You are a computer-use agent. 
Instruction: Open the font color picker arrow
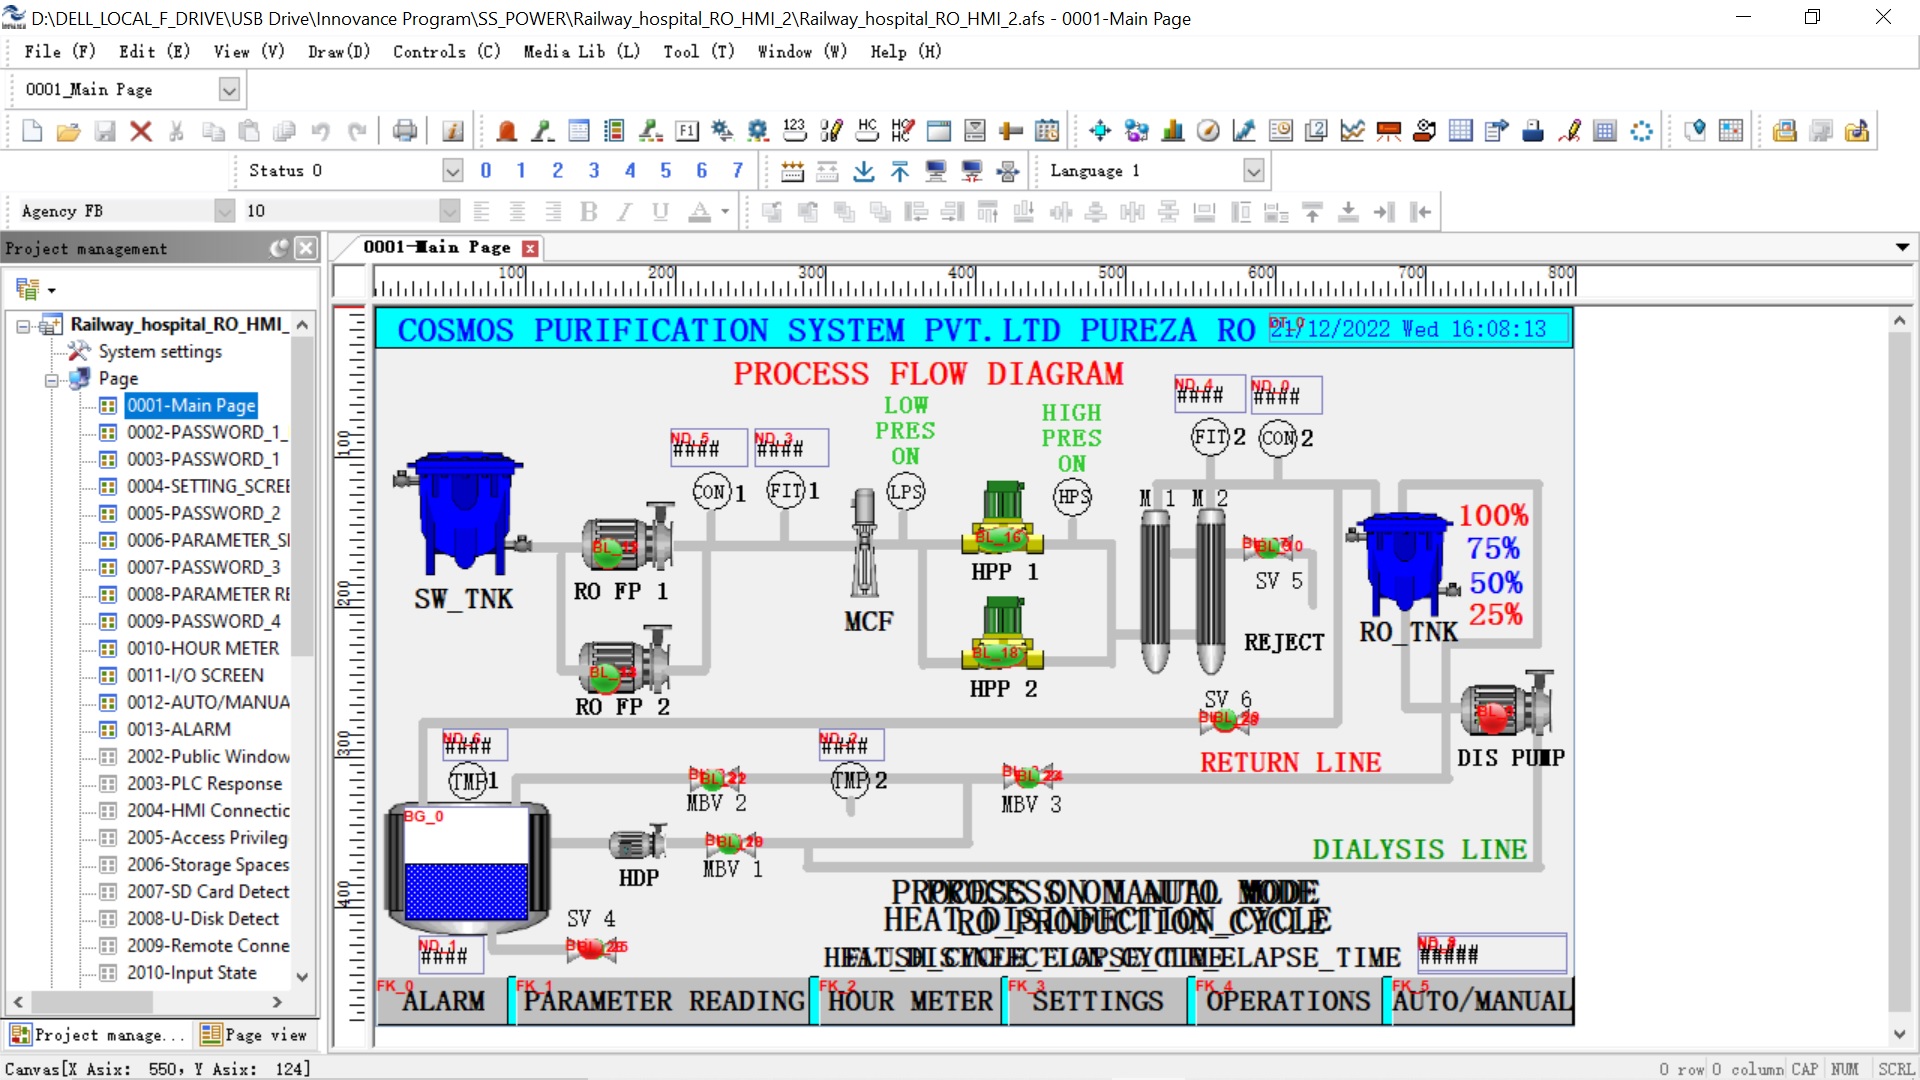pos(725,211)
